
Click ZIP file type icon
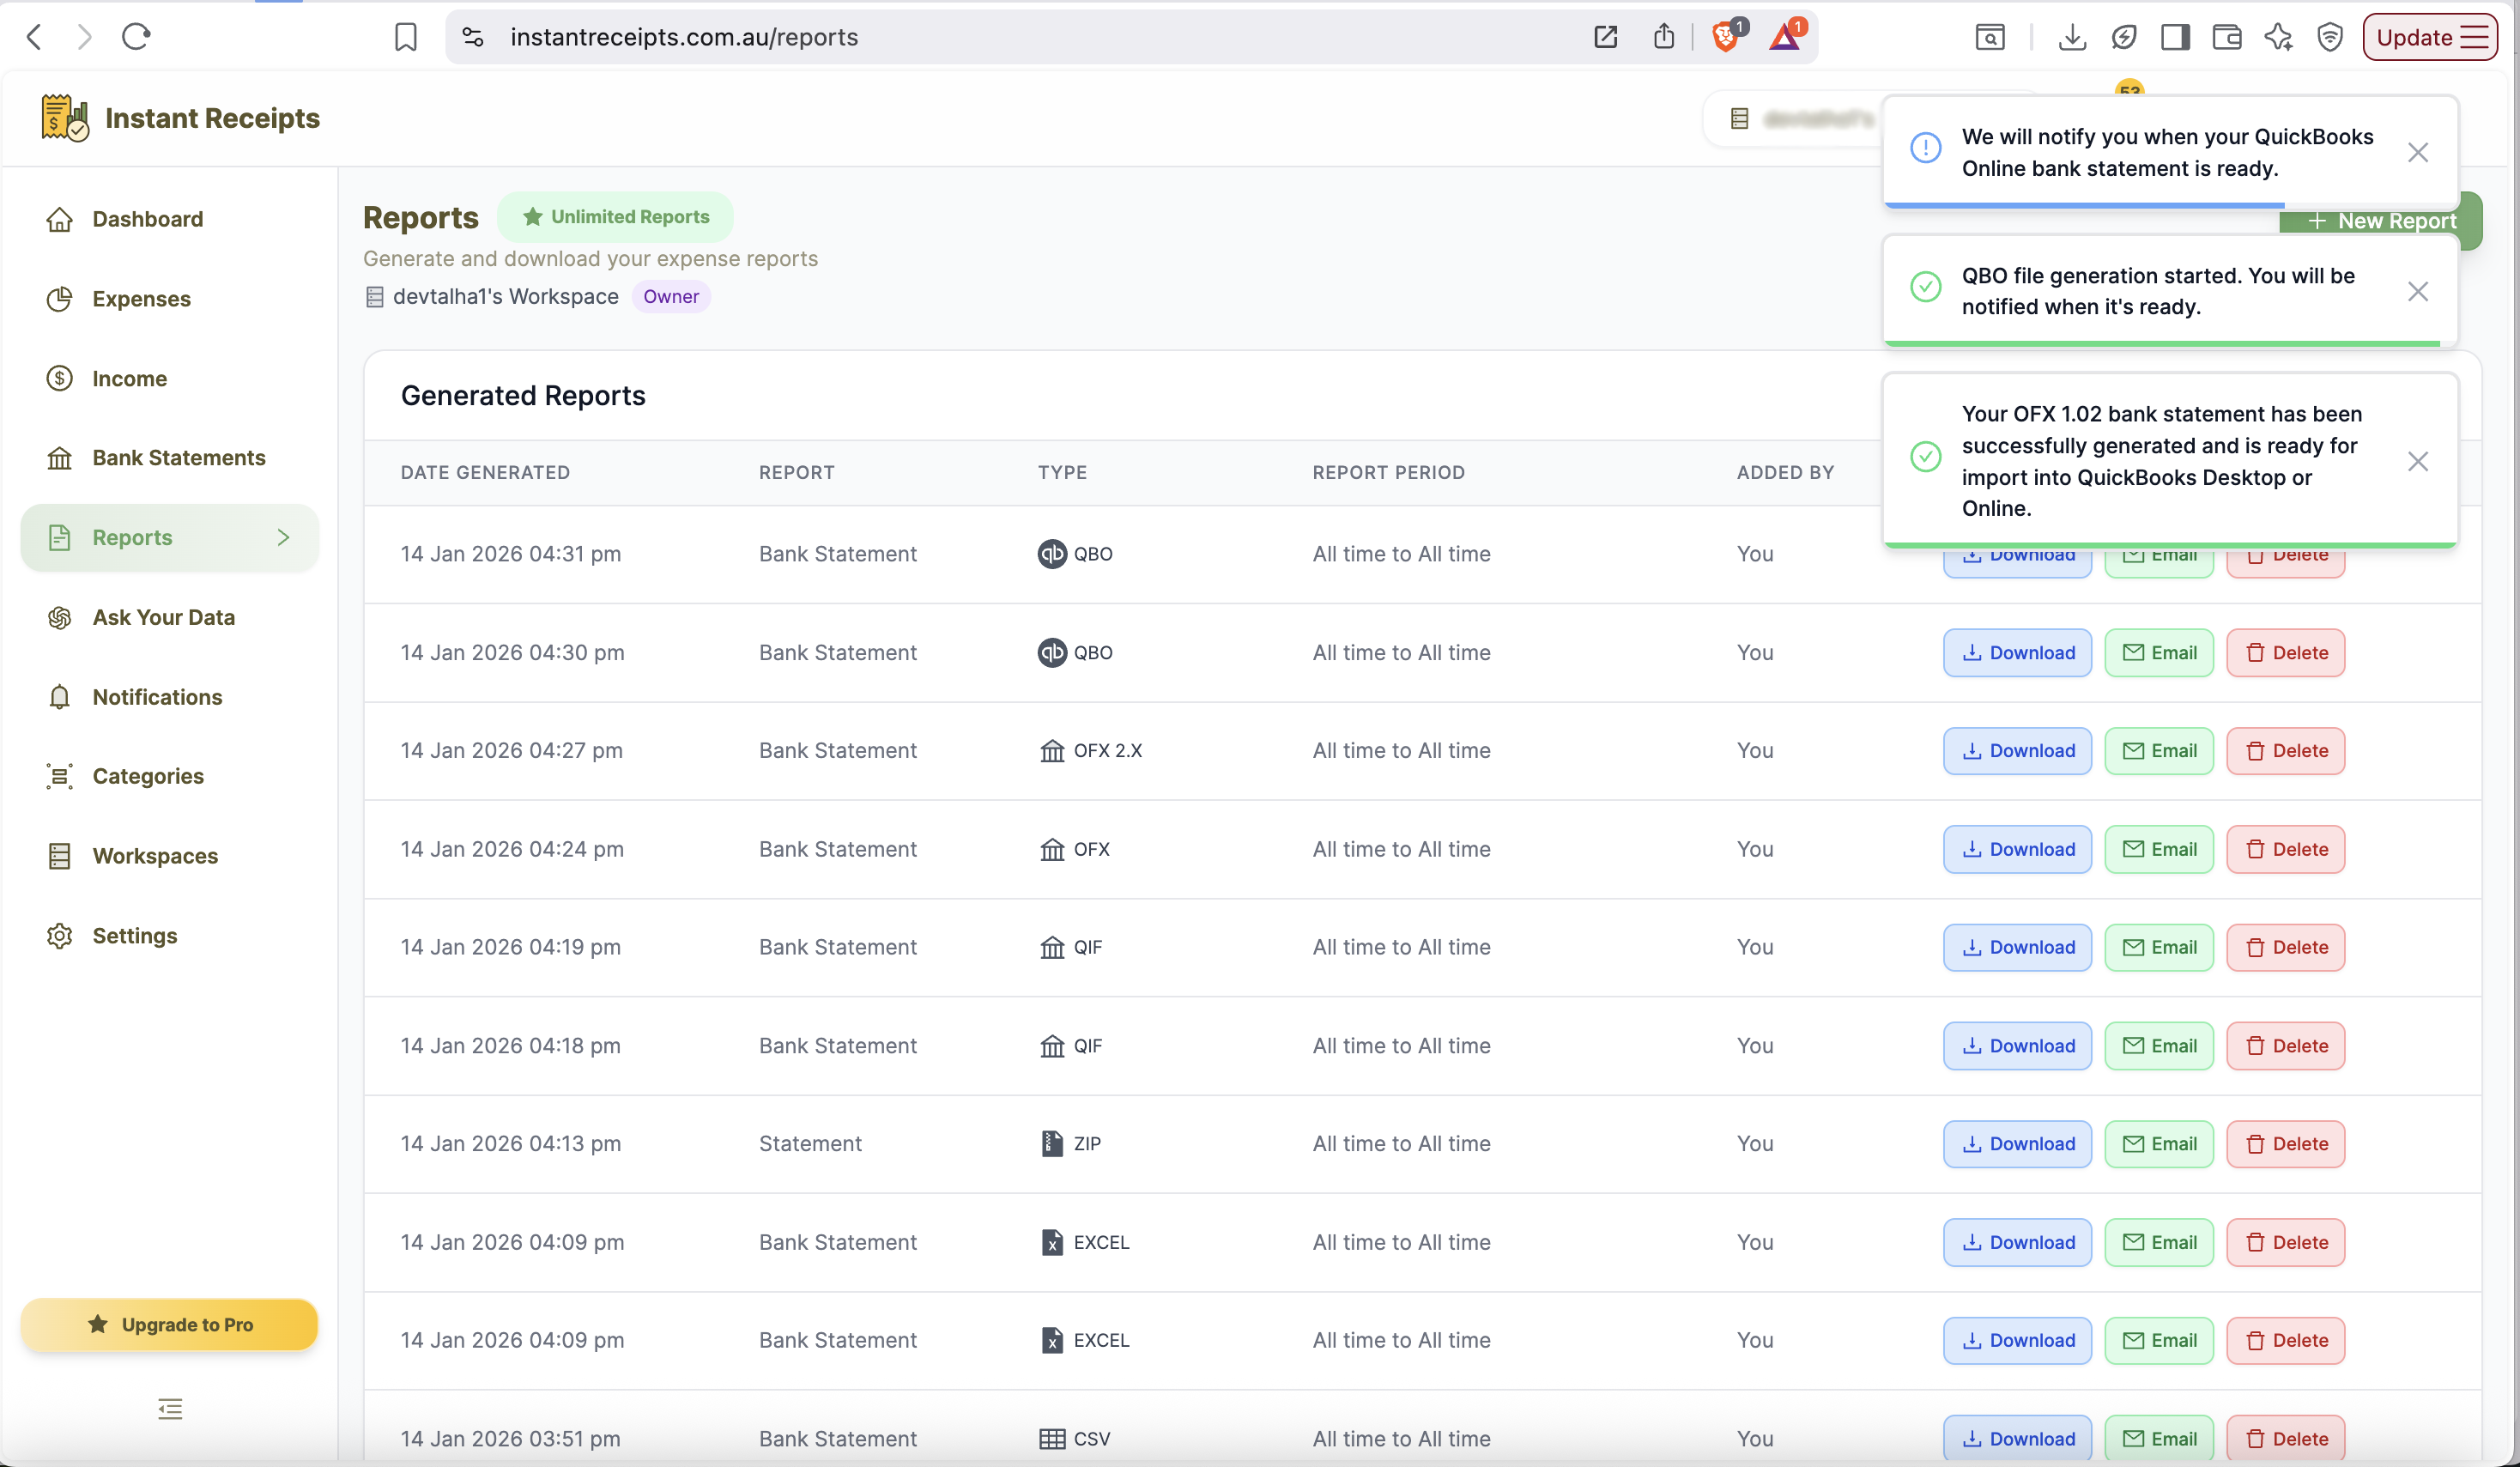click(1052, 1144)
